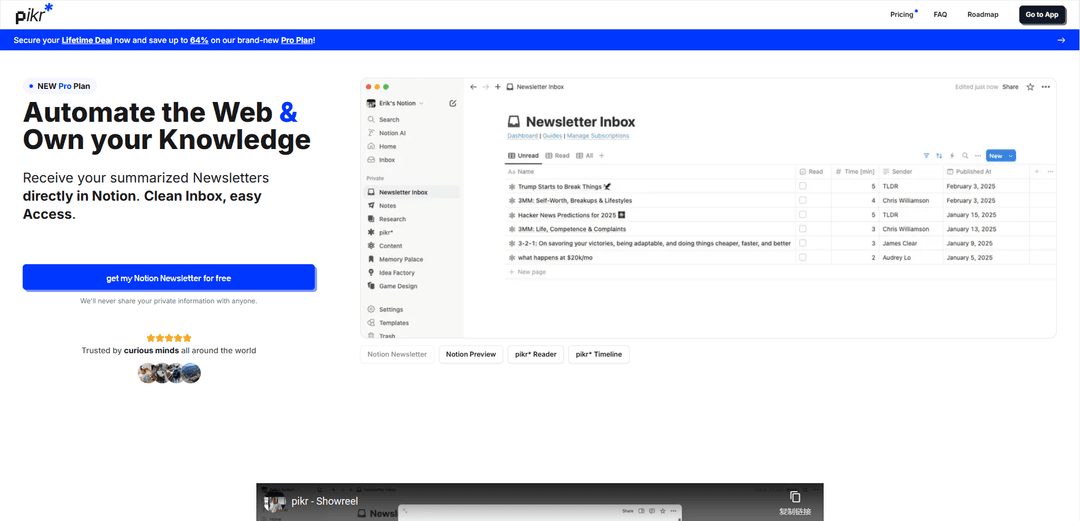Image resolution: width=1080 pixels, height=521 pixels.
Task: Select the Notion Newsletter preview tab
Action: [x=397, y=354]
